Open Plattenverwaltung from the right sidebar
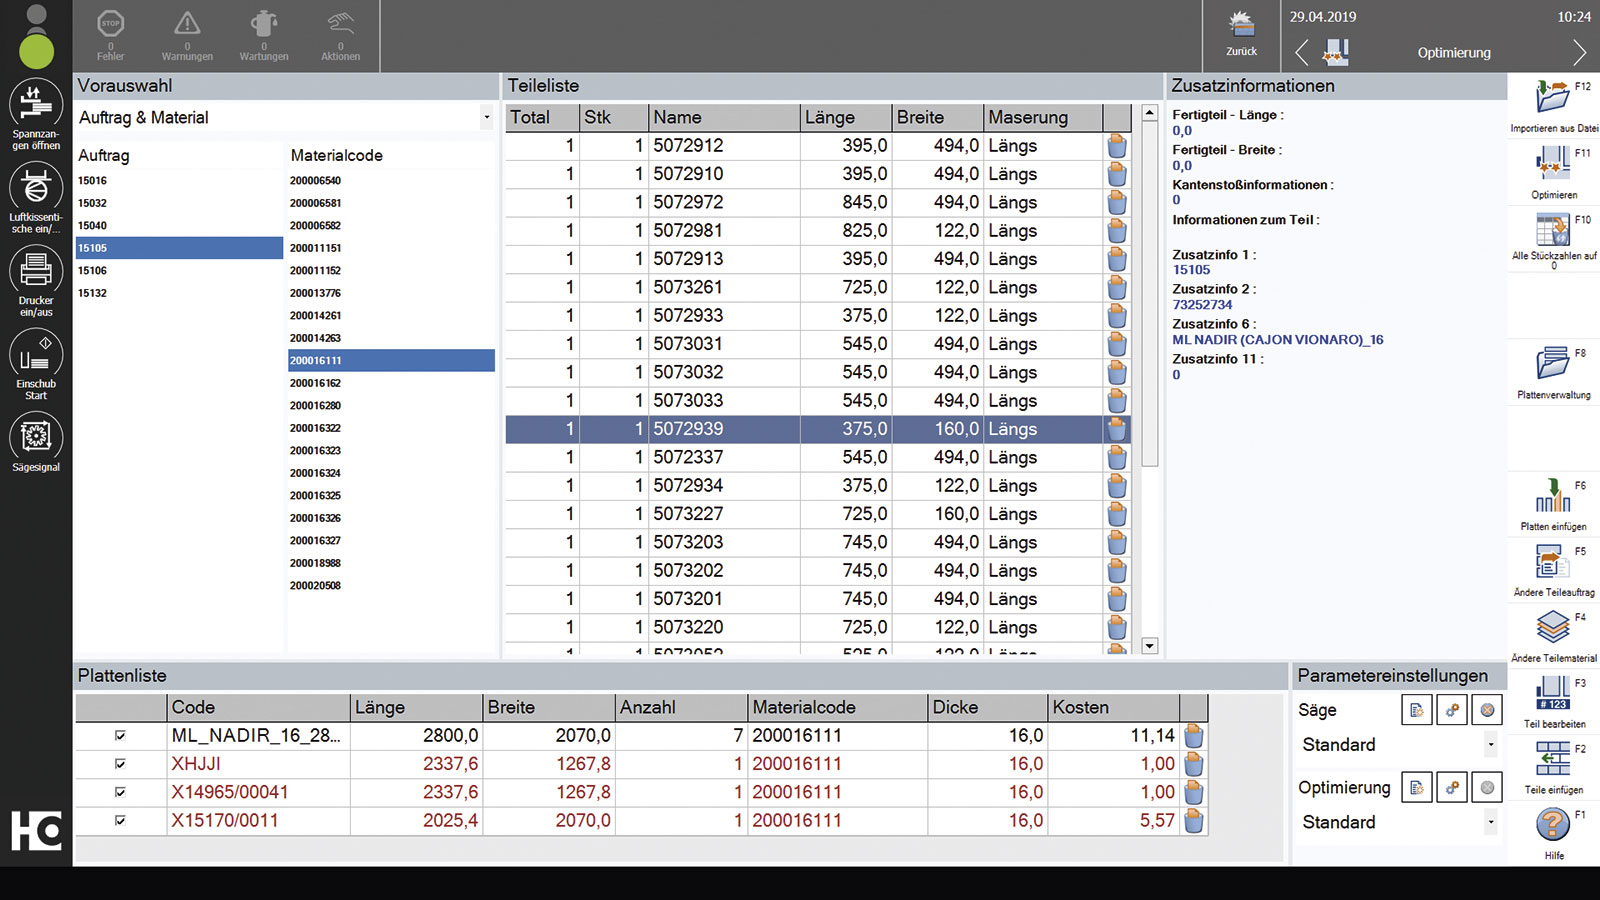Screen dimensions: 1600x900 click(x=1553, y=365)
